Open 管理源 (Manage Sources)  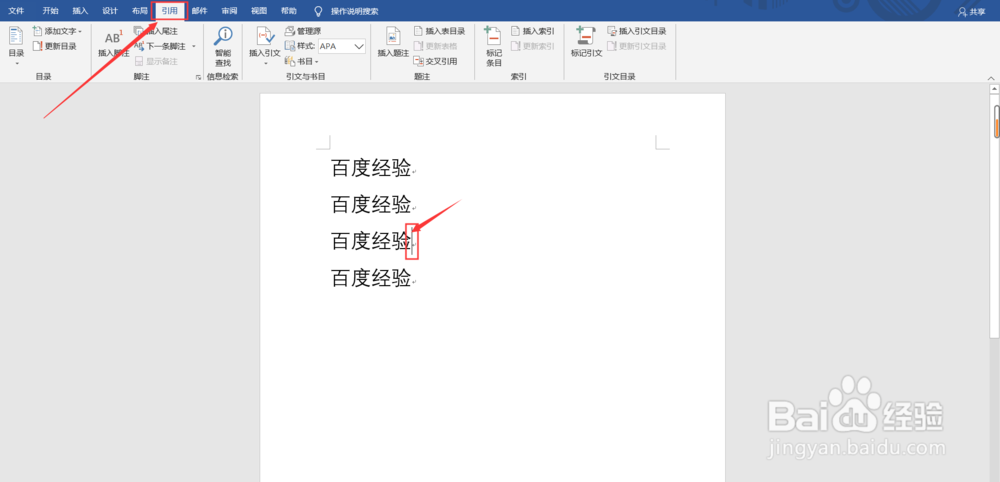coord(303,31)
